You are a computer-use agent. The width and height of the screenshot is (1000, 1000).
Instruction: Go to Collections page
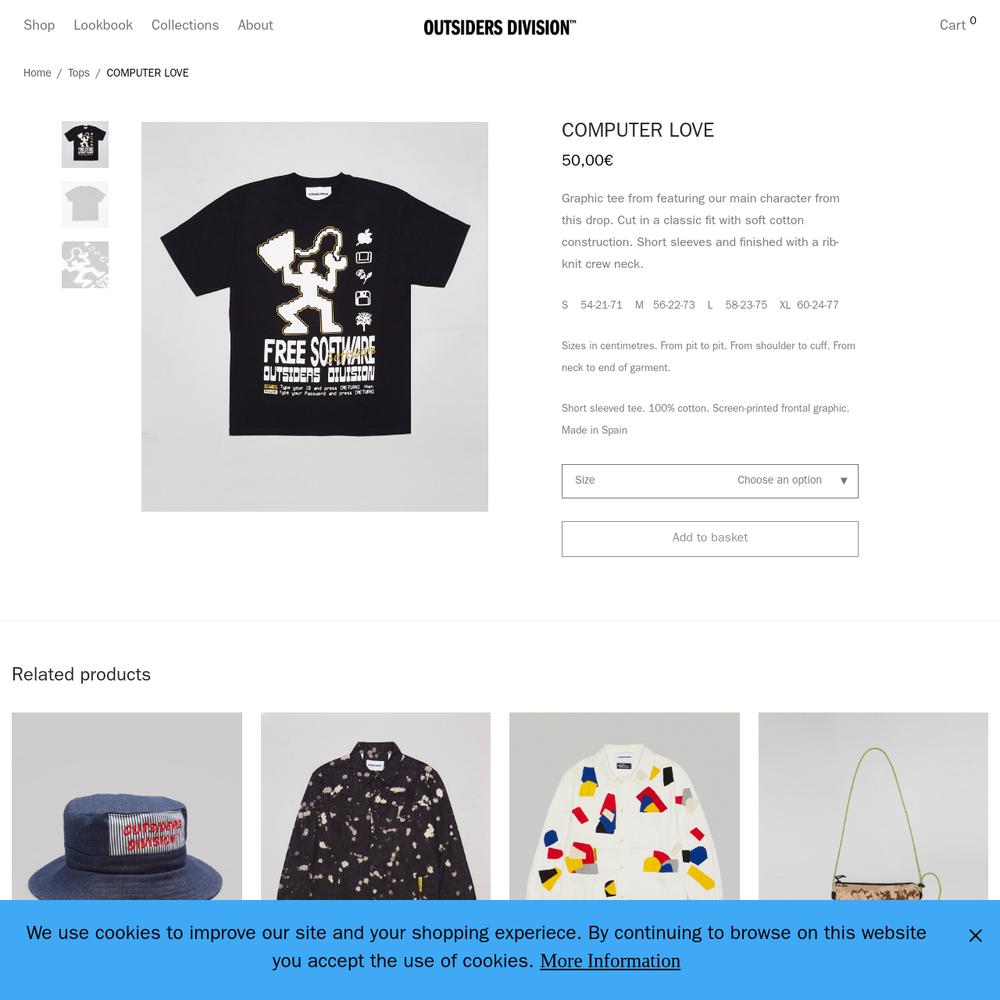185,25
